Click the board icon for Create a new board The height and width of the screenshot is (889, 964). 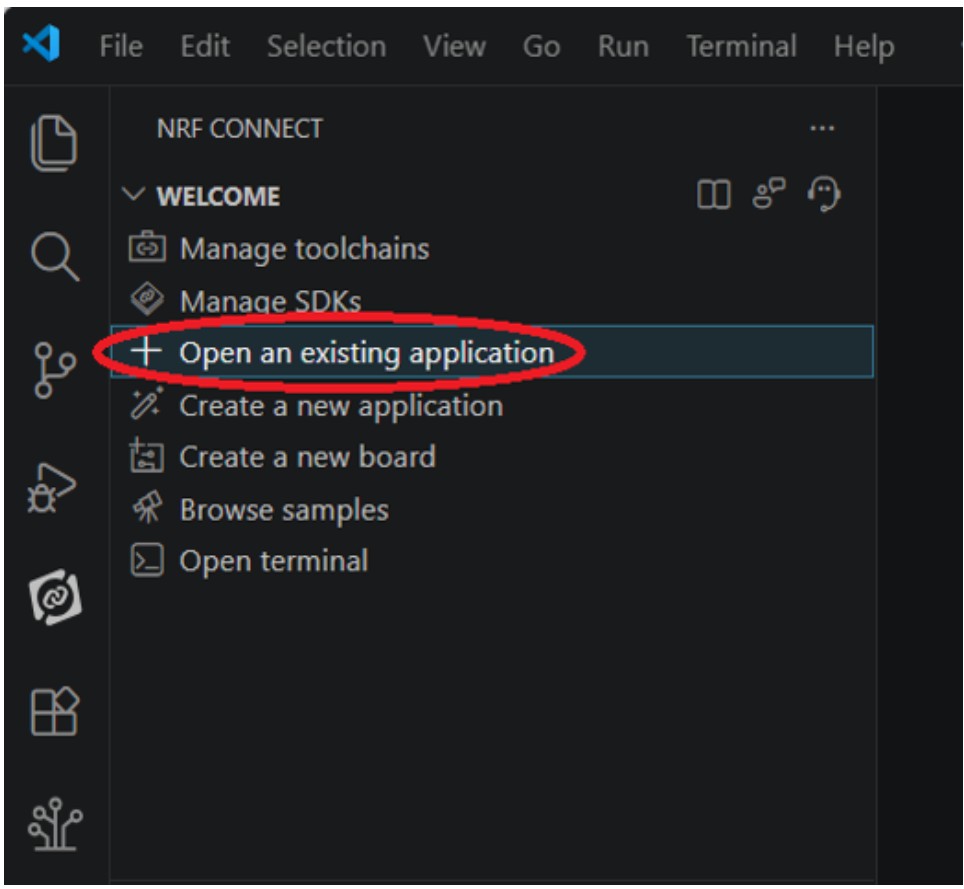[x=146, y=456]
